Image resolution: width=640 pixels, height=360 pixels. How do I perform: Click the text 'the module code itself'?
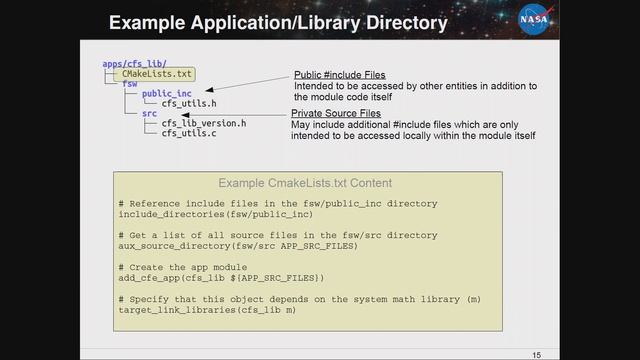[x=343, y=97]
